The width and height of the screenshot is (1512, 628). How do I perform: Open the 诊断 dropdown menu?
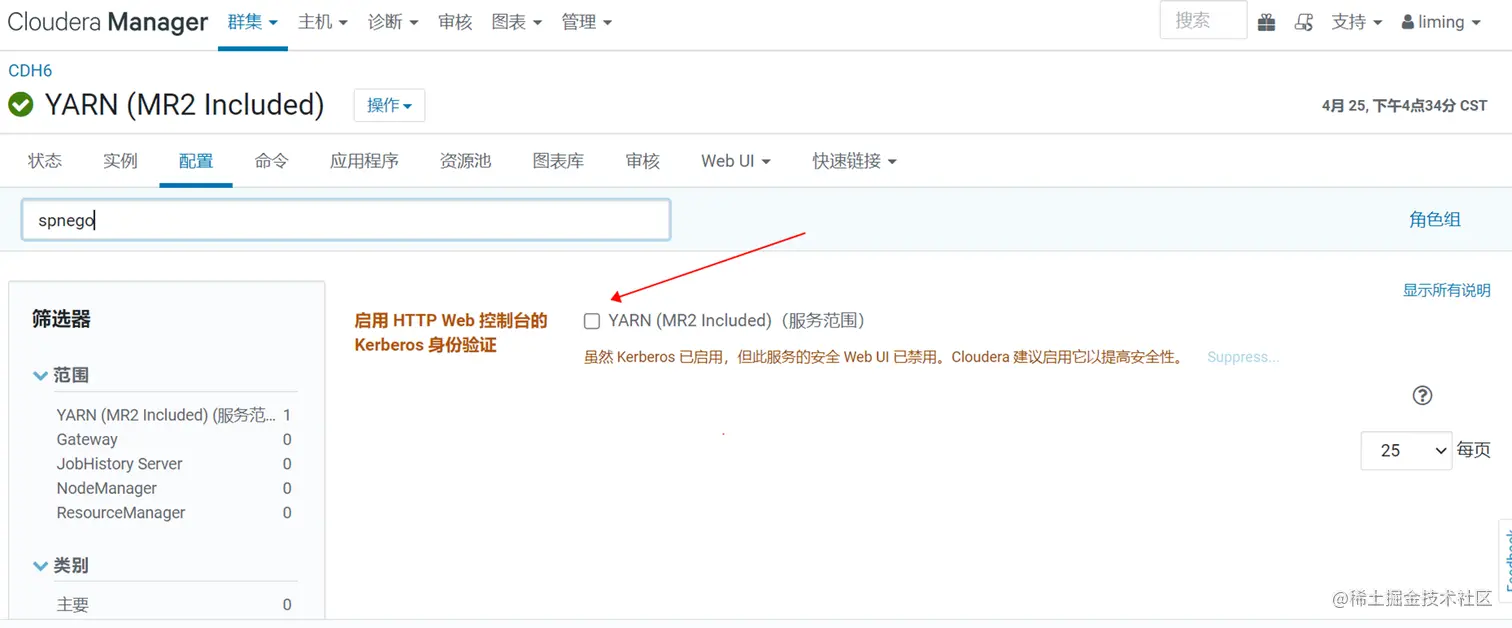(393, 22)
